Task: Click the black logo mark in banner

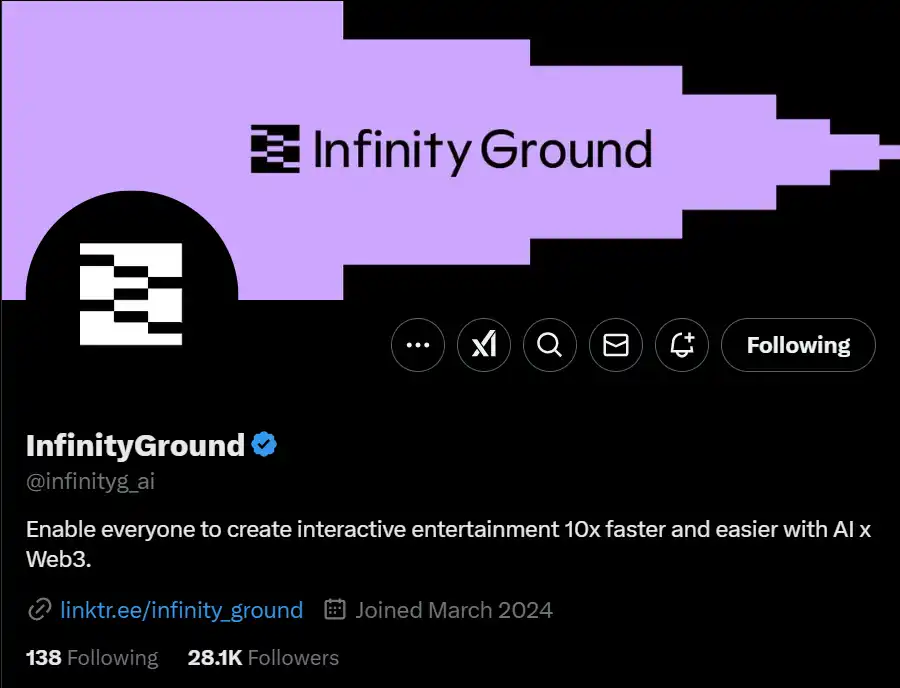Action: point(275,149)
